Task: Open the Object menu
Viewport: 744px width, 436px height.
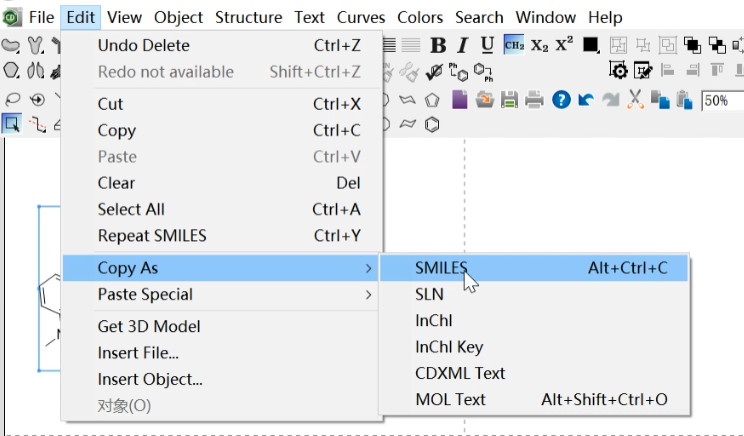Action: (178, 18)
